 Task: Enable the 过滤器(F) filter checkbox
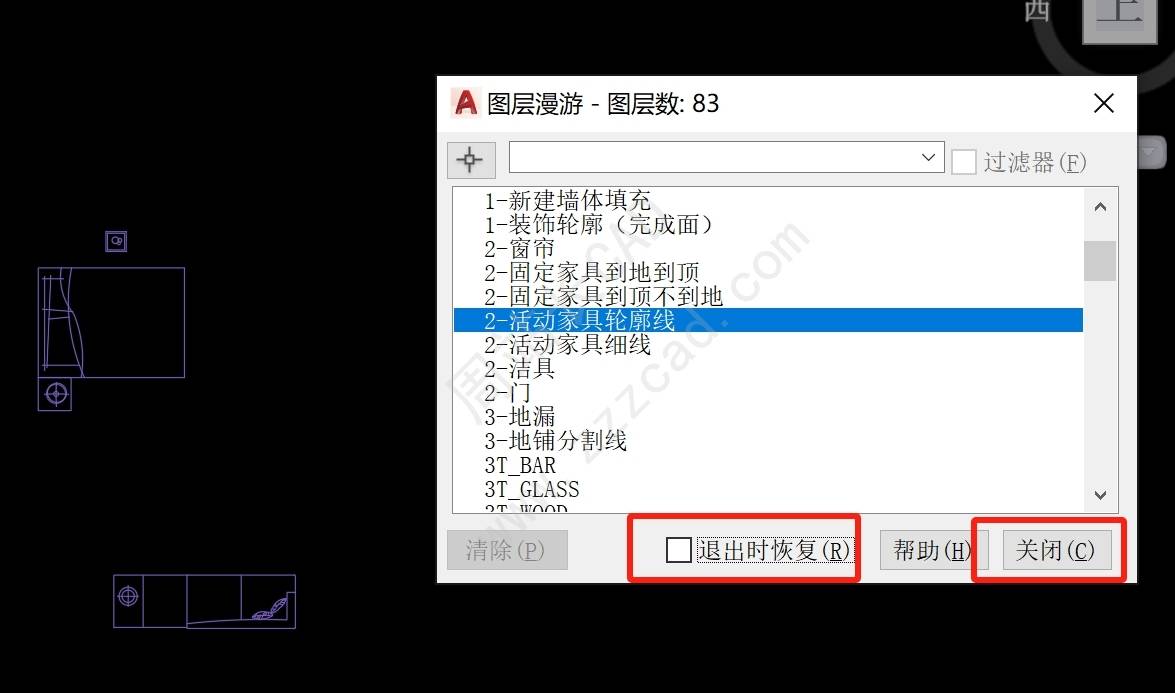pos(964,162)
